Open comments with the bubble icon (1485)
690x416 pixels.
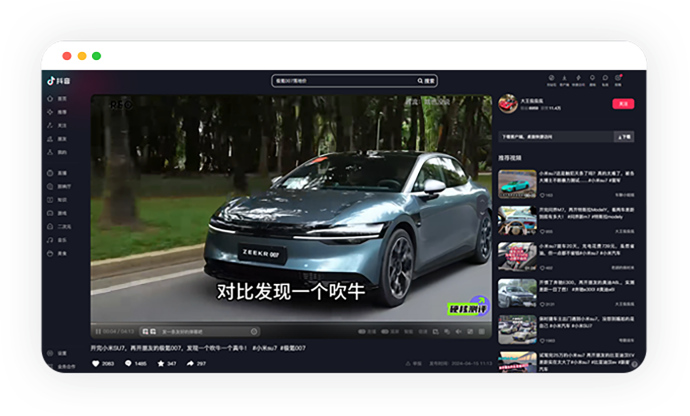coord(128,364)
